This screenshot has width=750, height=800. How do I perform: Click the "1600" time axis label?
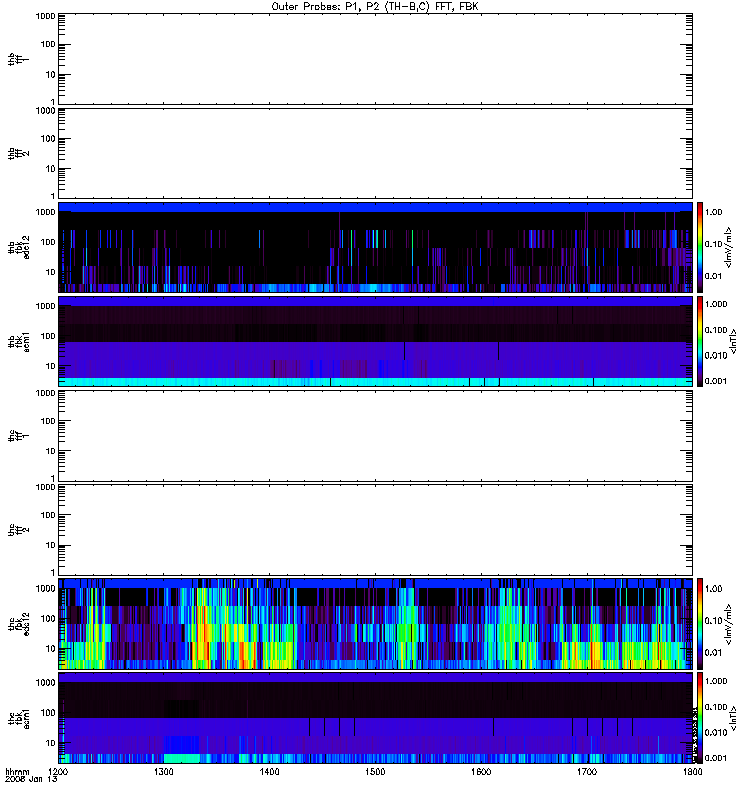click(481, 771)
